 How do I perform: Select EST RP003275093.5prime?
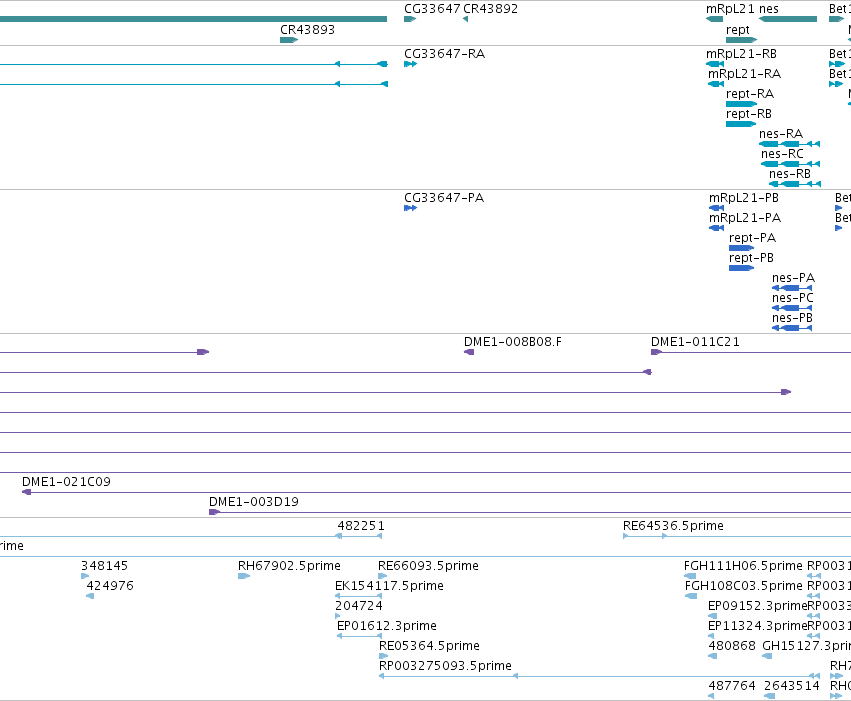(445, 666)
